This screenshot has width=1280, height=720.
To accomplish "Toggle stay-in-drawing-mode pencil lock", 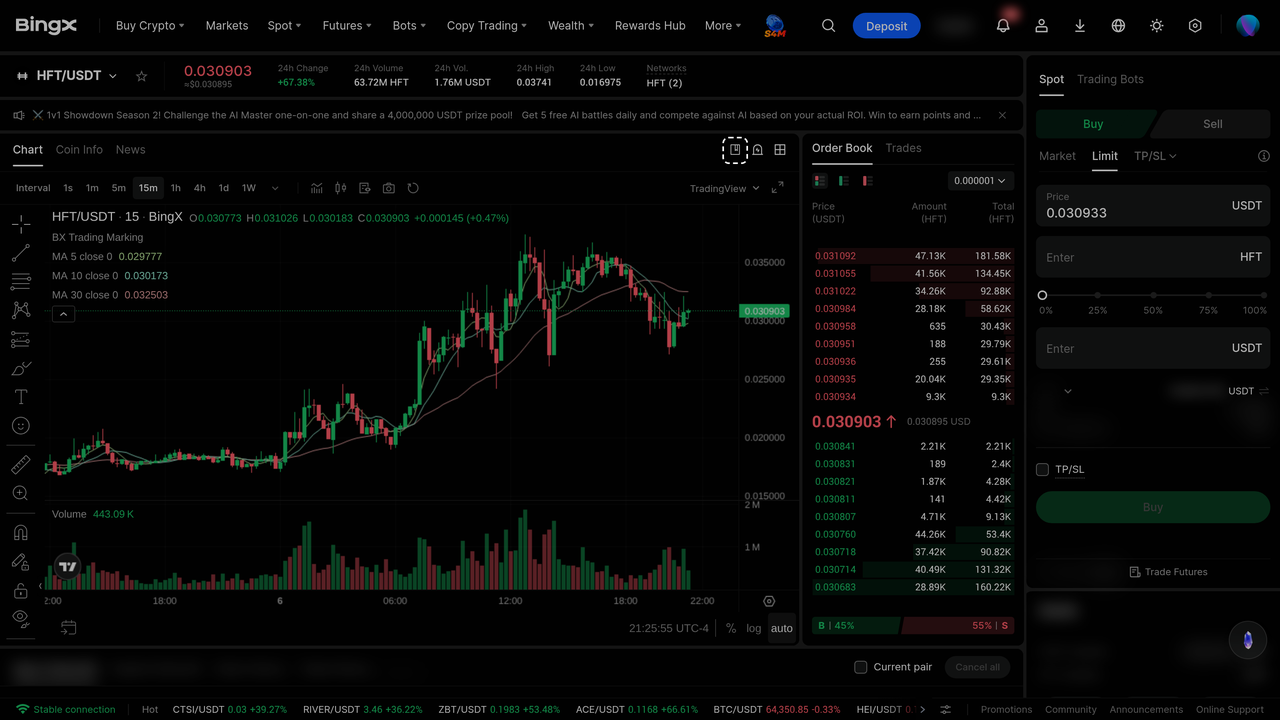I will (x=20, y=562).
